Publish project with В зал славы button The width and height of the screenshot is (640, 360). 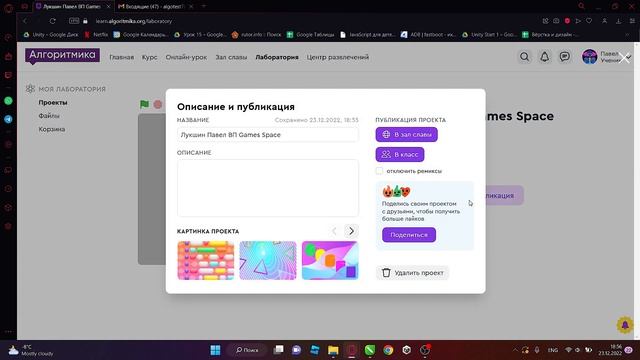[x=407, y=134]
